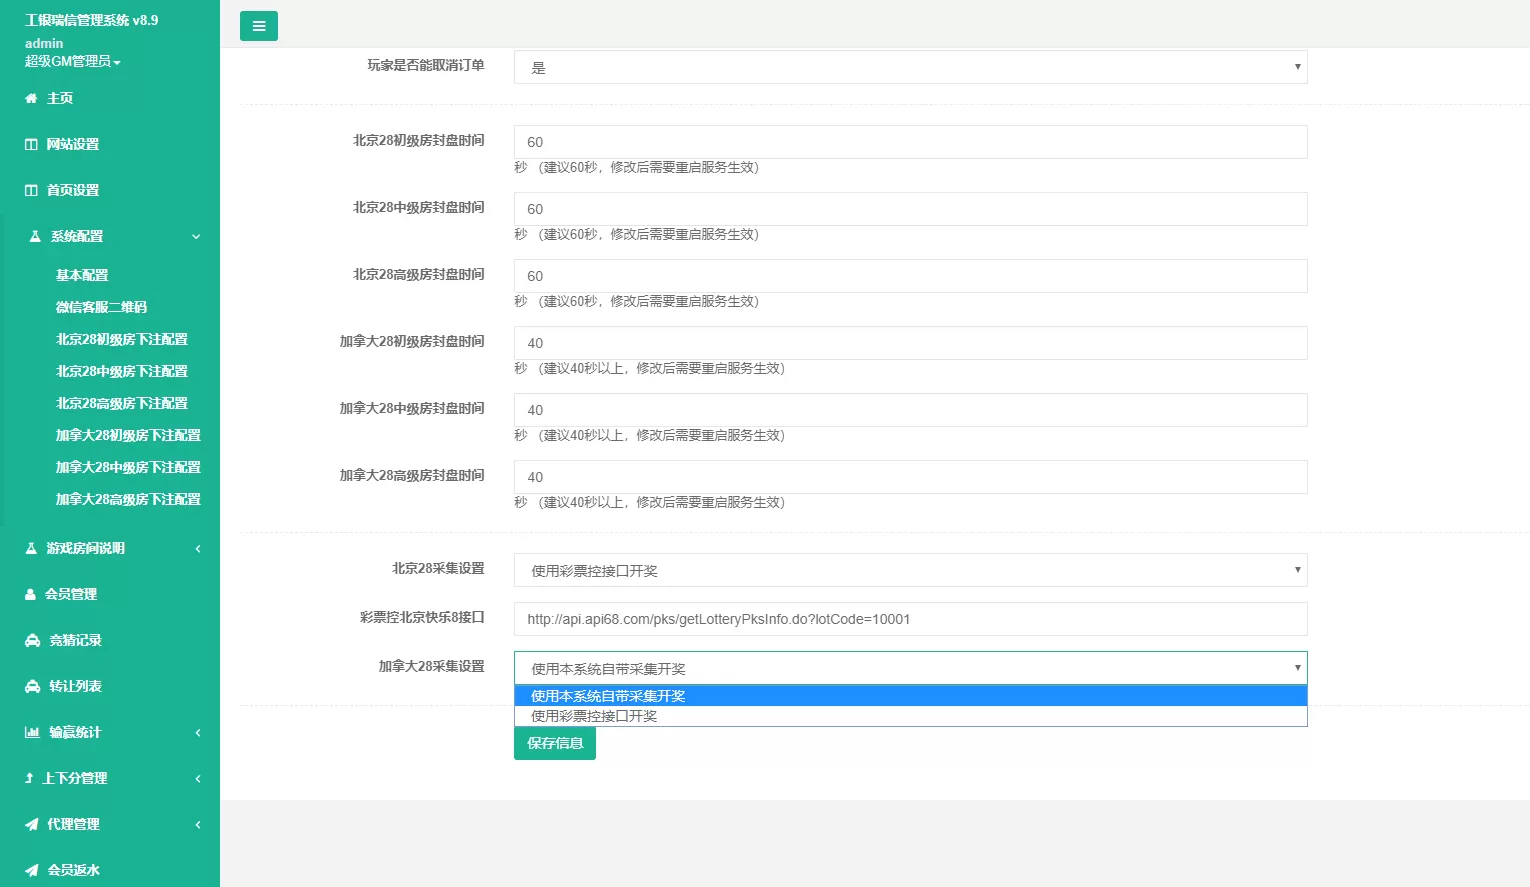
Task: Open the 玩家是否能取消订单 dropdown
Action: (x=910, y=67)
